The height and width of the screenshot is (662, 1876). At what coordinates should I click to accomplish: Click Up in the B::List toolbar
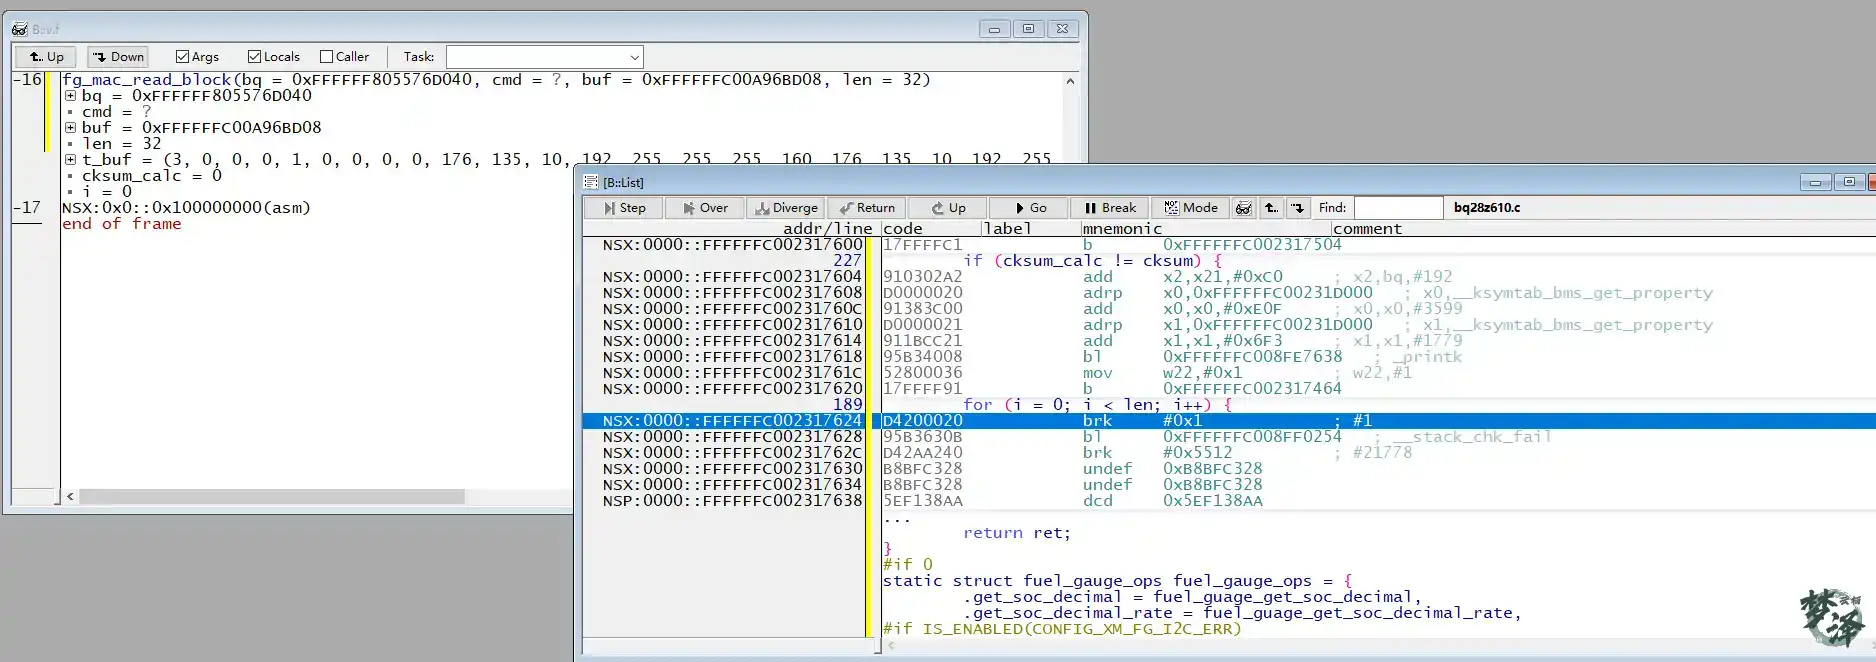(947, 208)
